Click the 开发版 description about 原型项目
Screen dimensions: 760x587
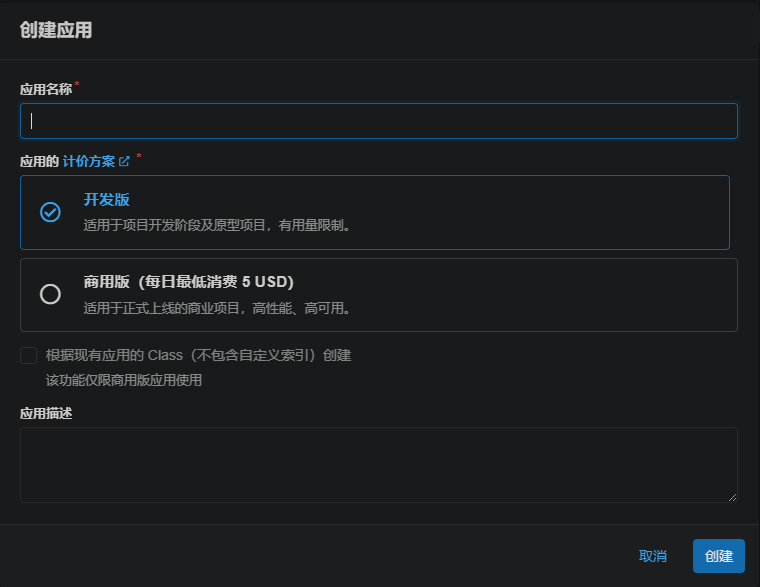click(216, 225)
